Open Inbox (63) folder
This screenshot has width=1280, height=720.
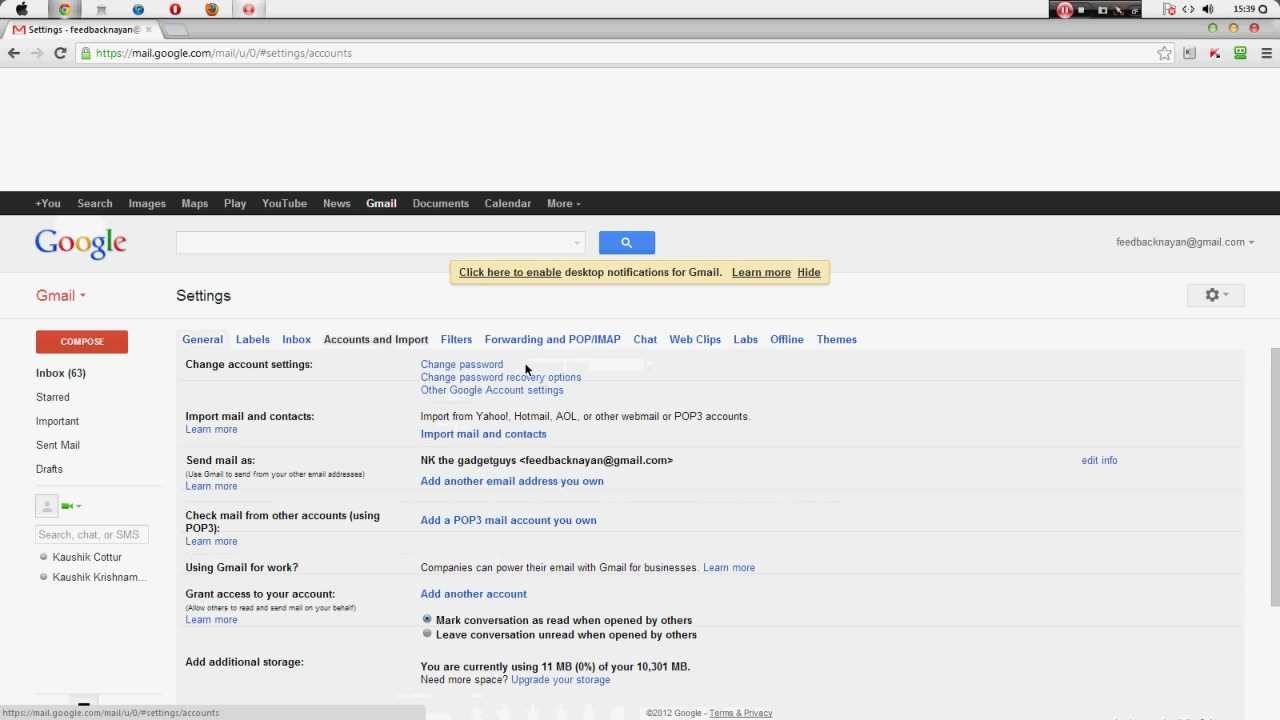61,373
